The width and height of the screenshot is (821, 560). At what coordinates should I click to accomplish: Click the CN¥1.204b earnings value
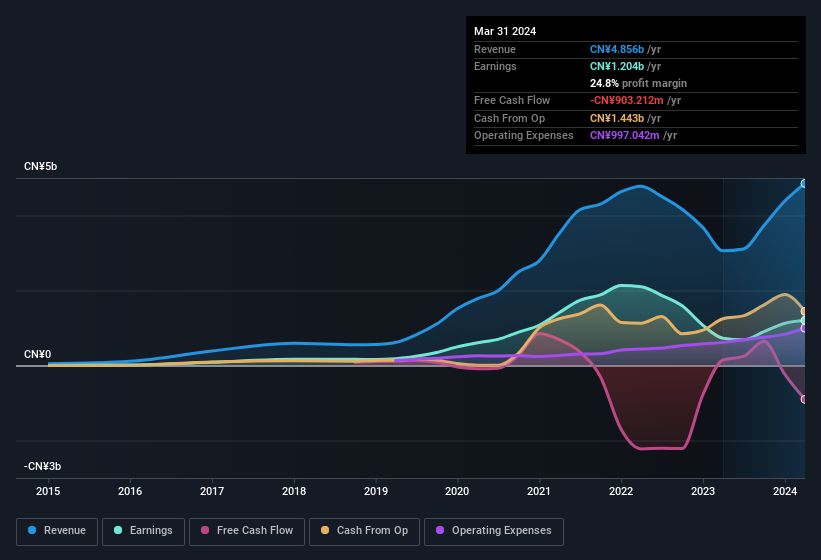coord(617,66)
